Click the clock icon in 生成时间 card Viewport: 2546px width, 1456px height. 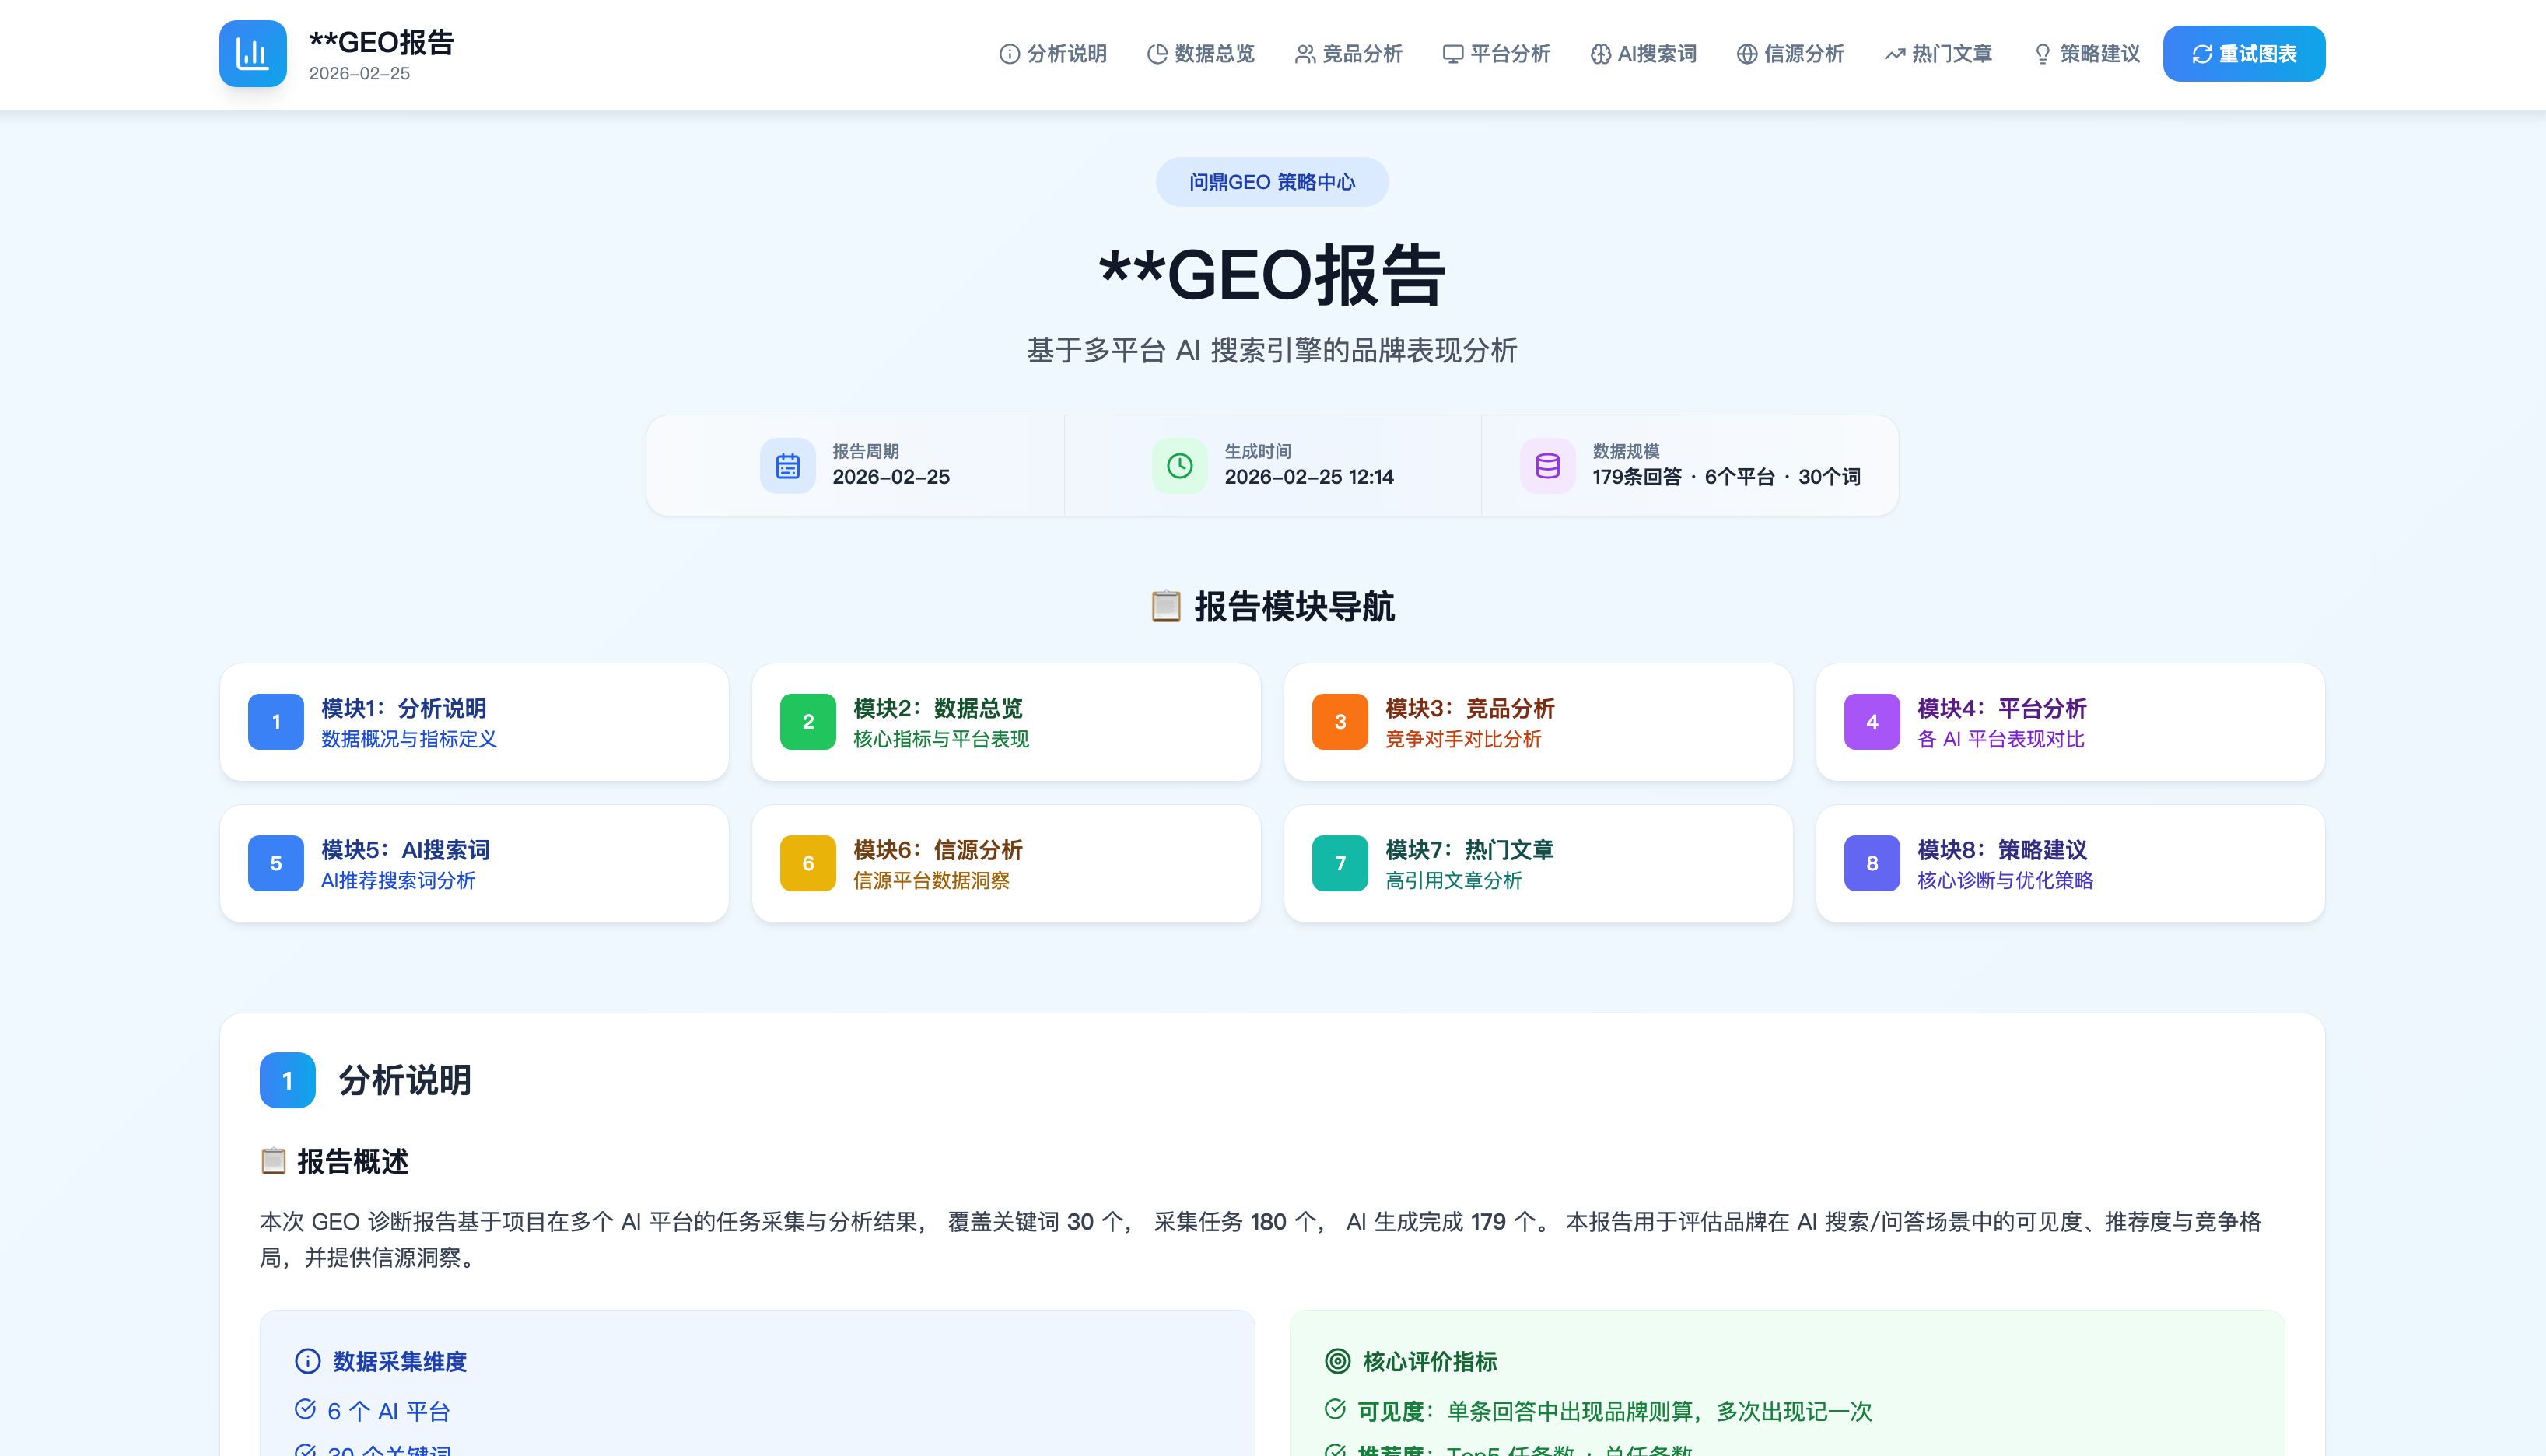click(x=1179, y=465)
